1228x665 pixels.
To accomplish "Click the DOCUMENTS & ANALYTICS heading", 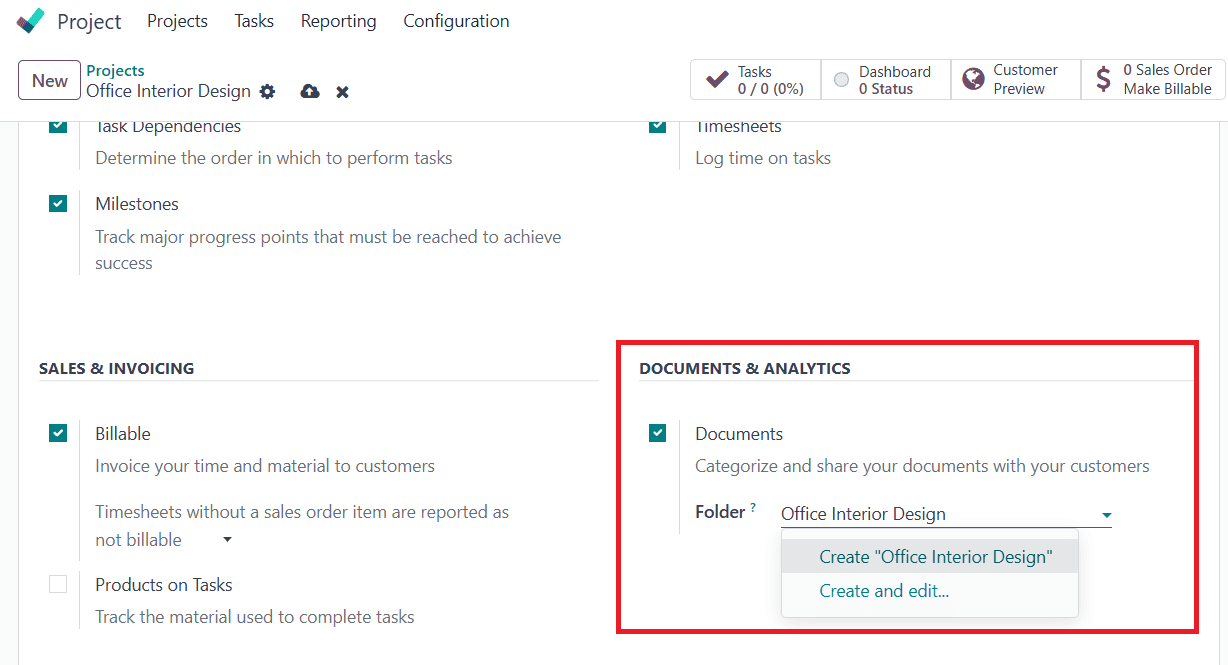I will click(x=745, y=368).
